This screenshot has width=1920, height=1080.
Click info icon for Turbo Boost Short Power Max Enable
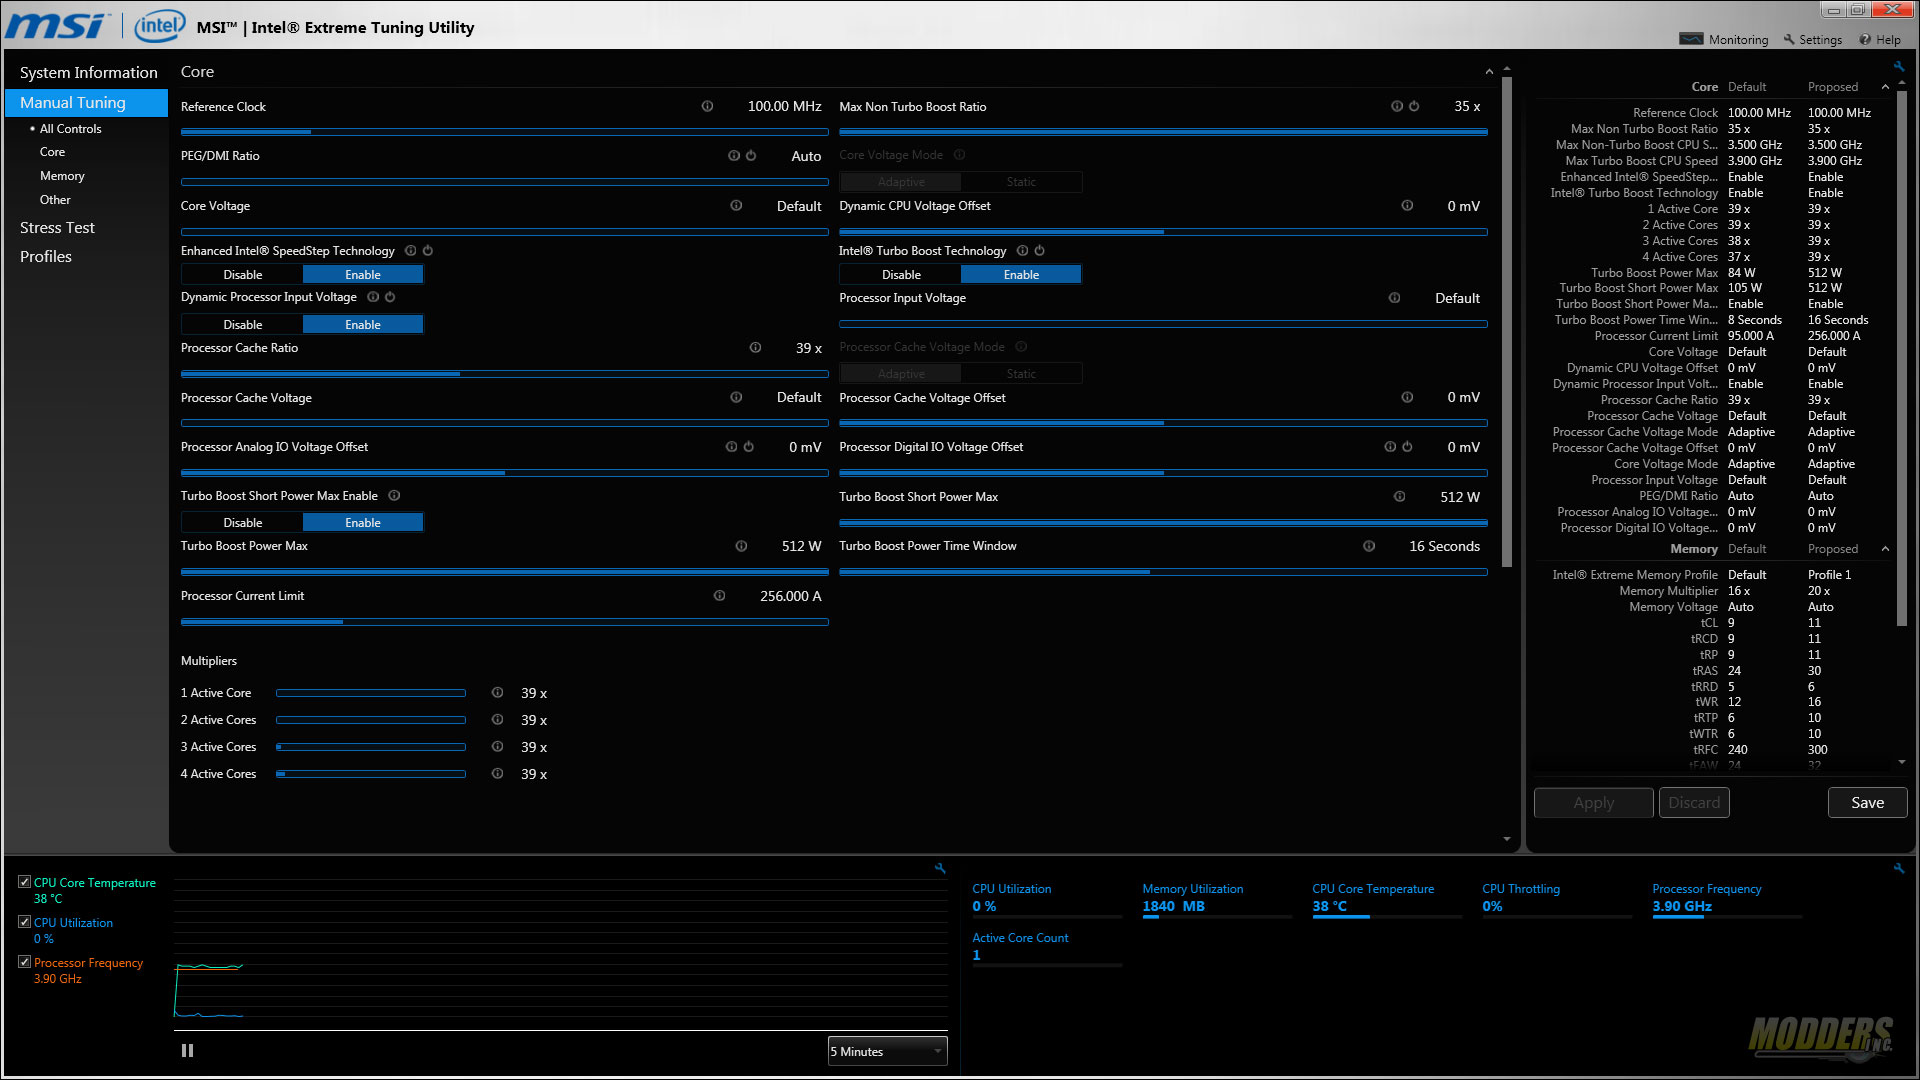(394, 496)
